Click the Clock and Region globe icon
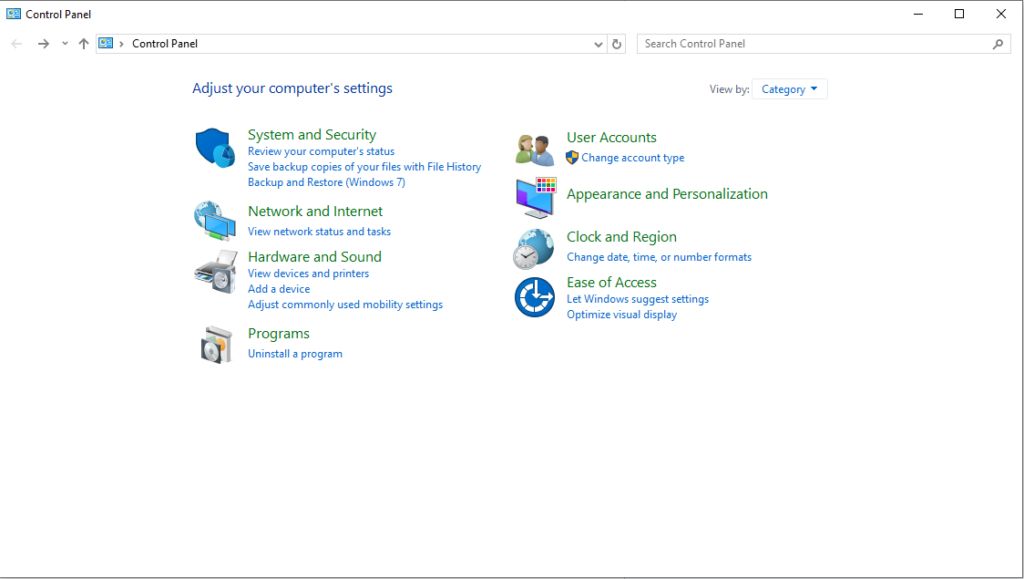Screen dimensions: 1024x579 coord(534,248)
